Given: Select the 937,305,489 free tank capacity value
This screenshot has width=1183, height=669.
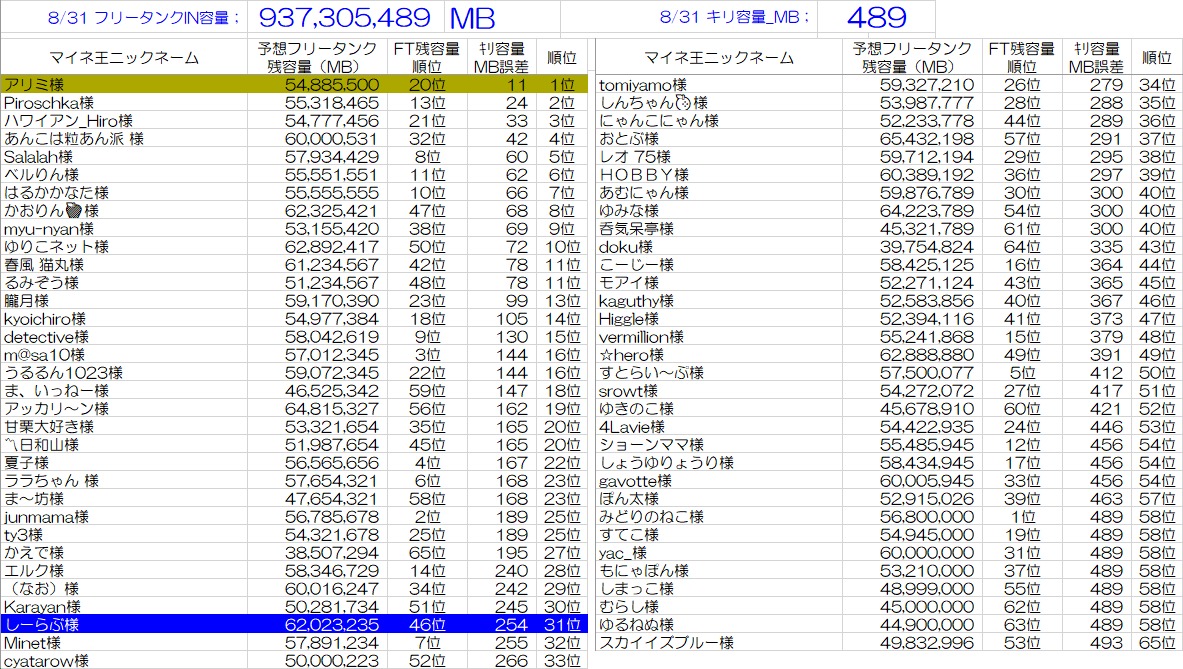Looking at the screenshot, I should [x=345, y=17].
